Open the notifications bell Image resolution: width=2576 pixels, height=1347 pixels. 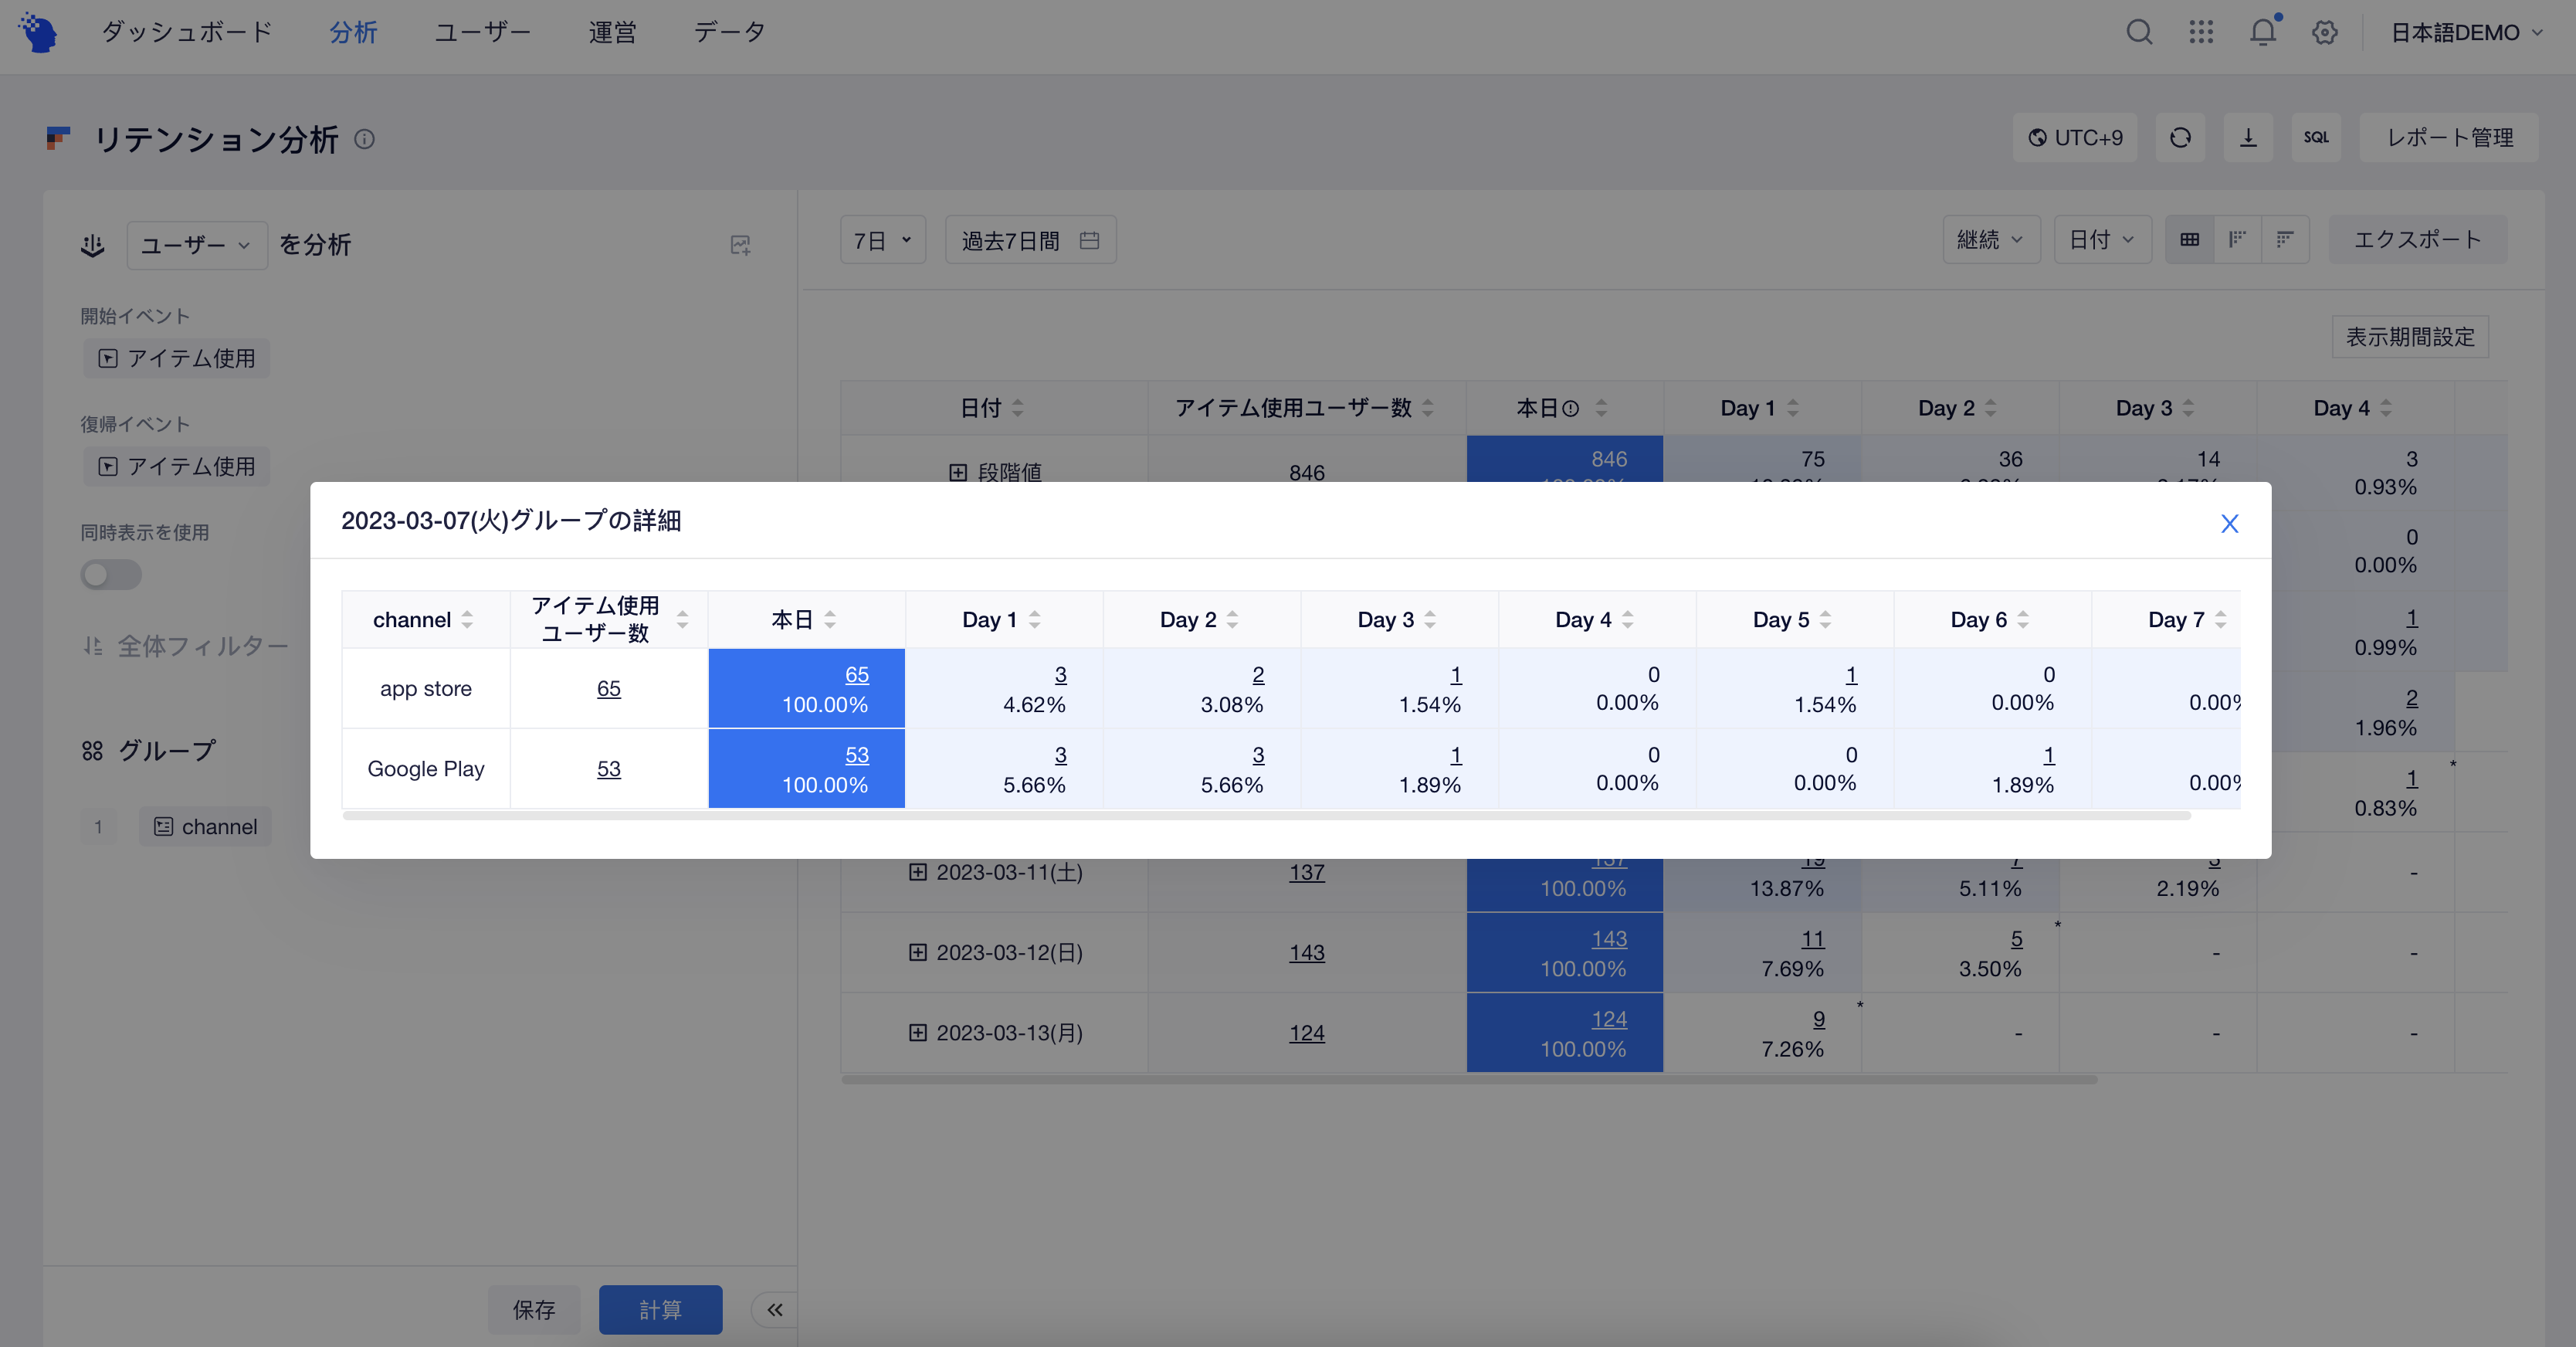click(2262, 32)
